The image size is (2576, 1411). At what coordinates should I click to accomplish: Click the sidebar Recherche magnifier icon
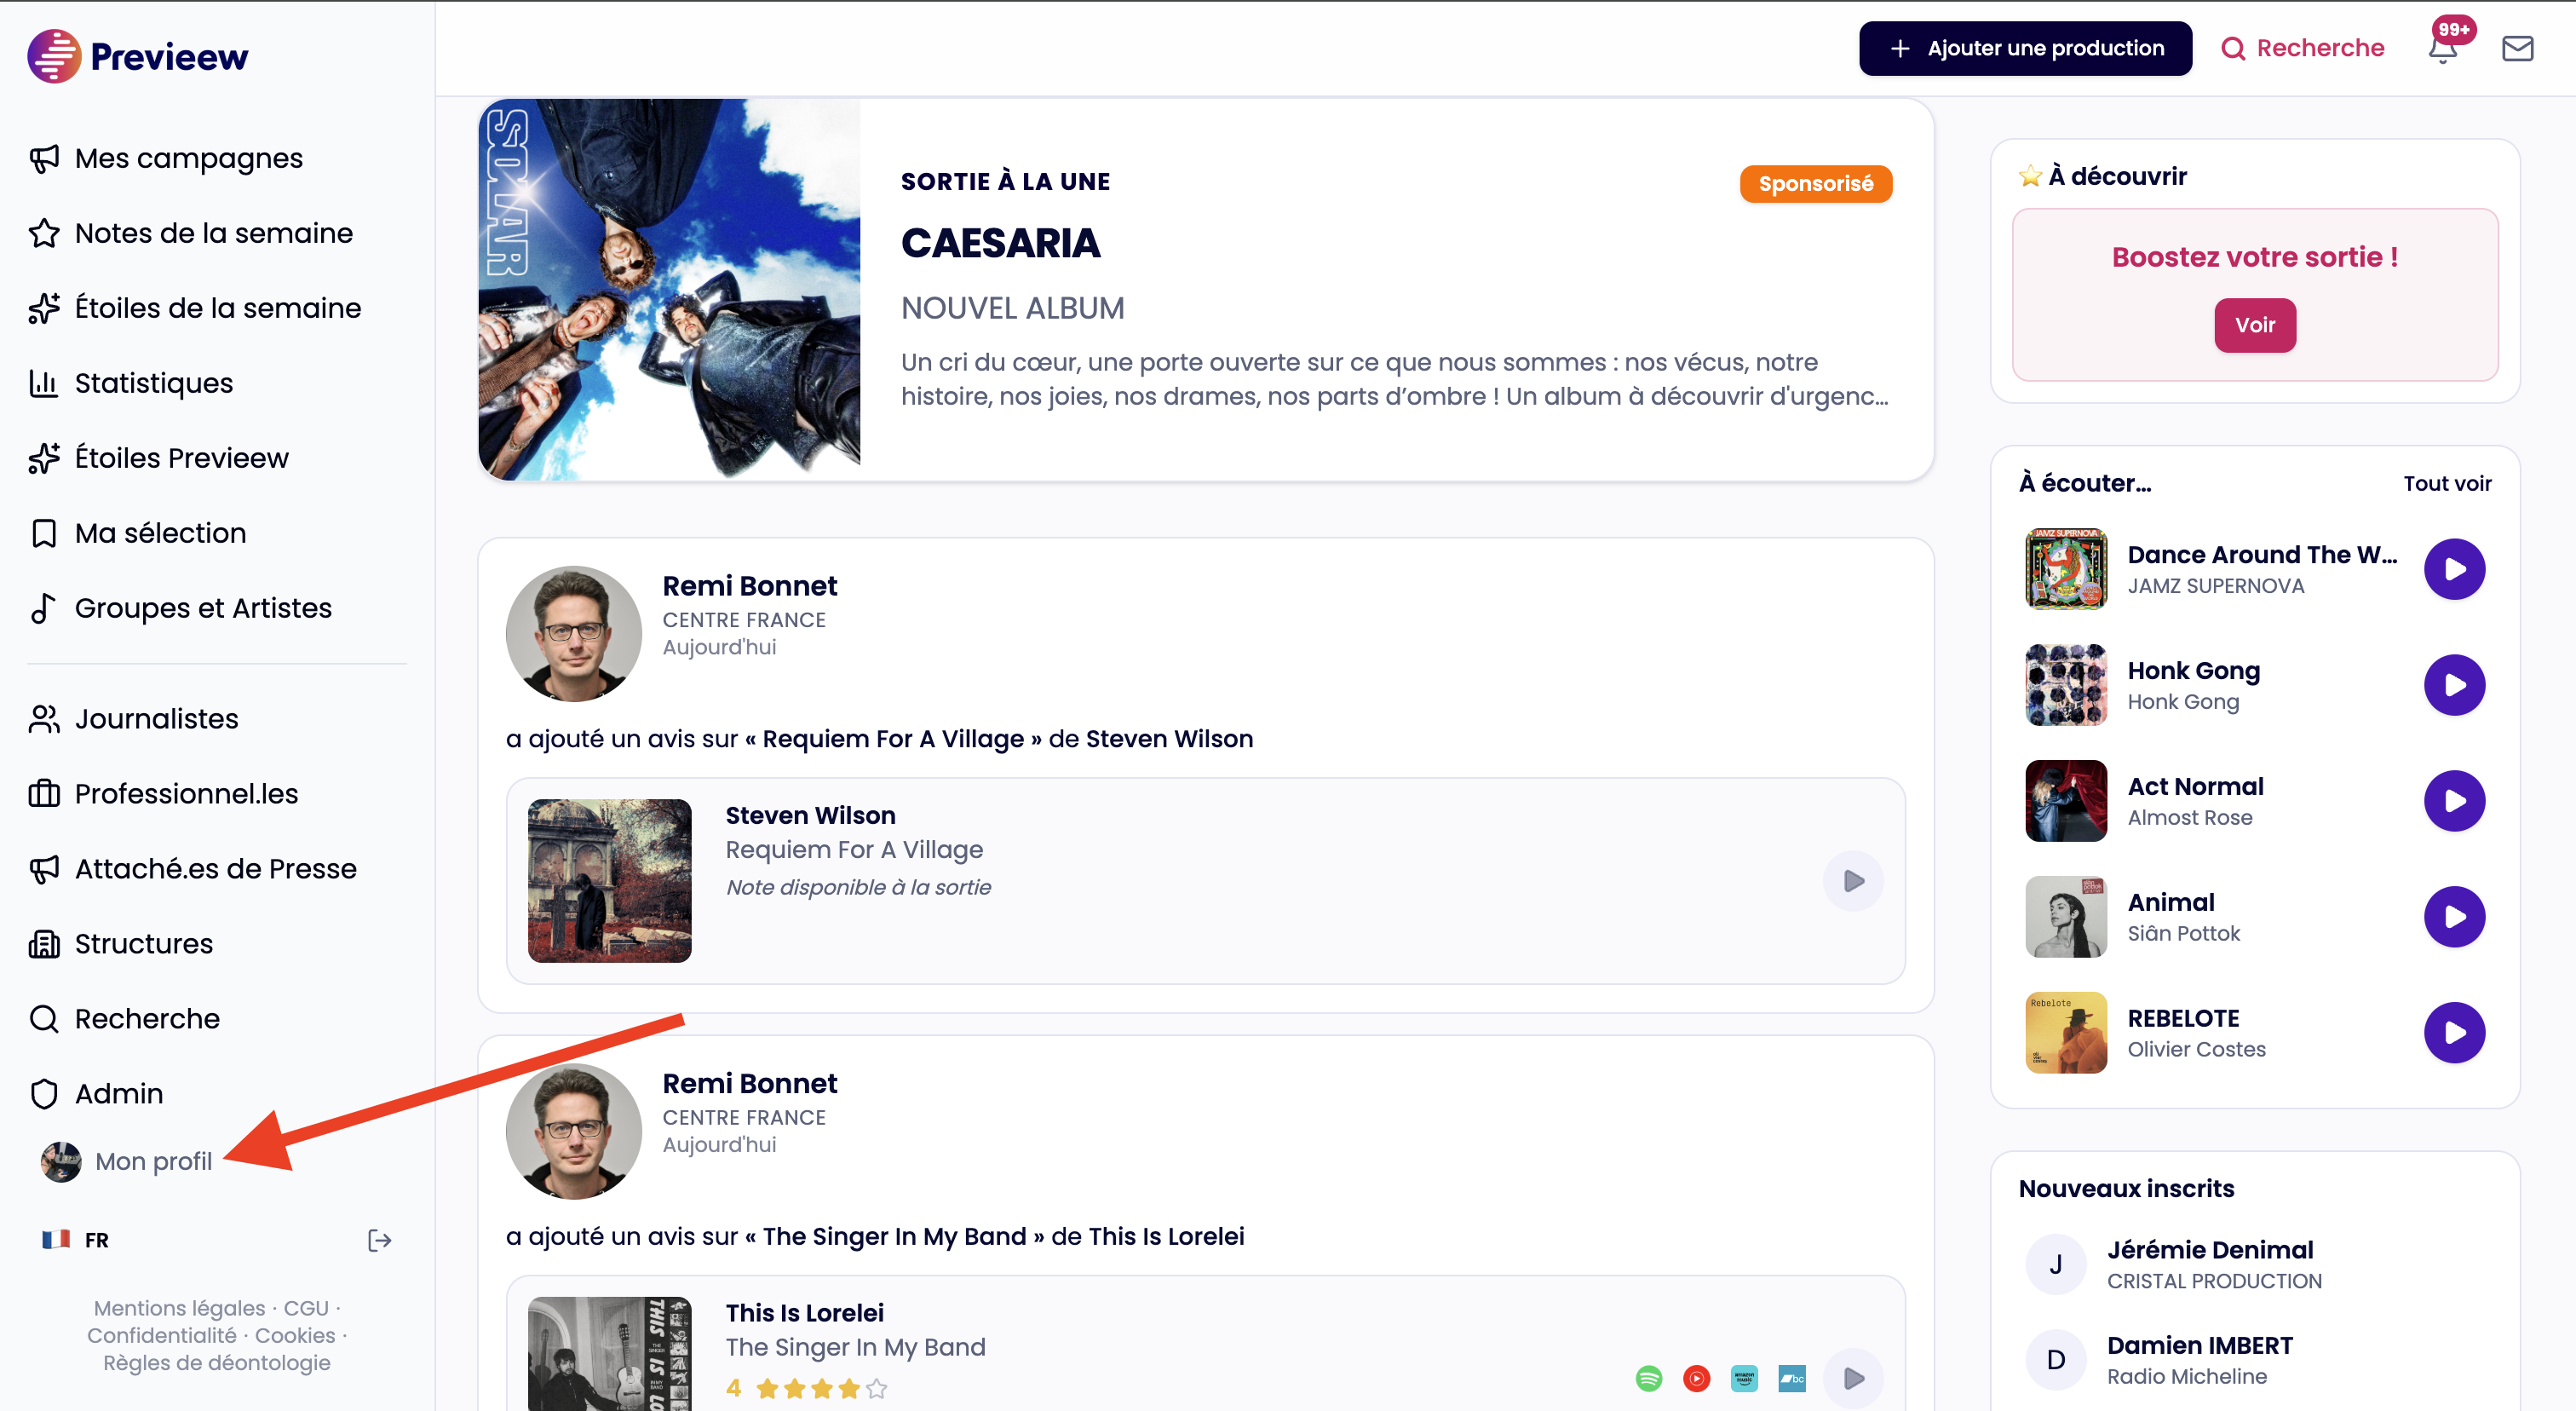(x=43, y=1019)
